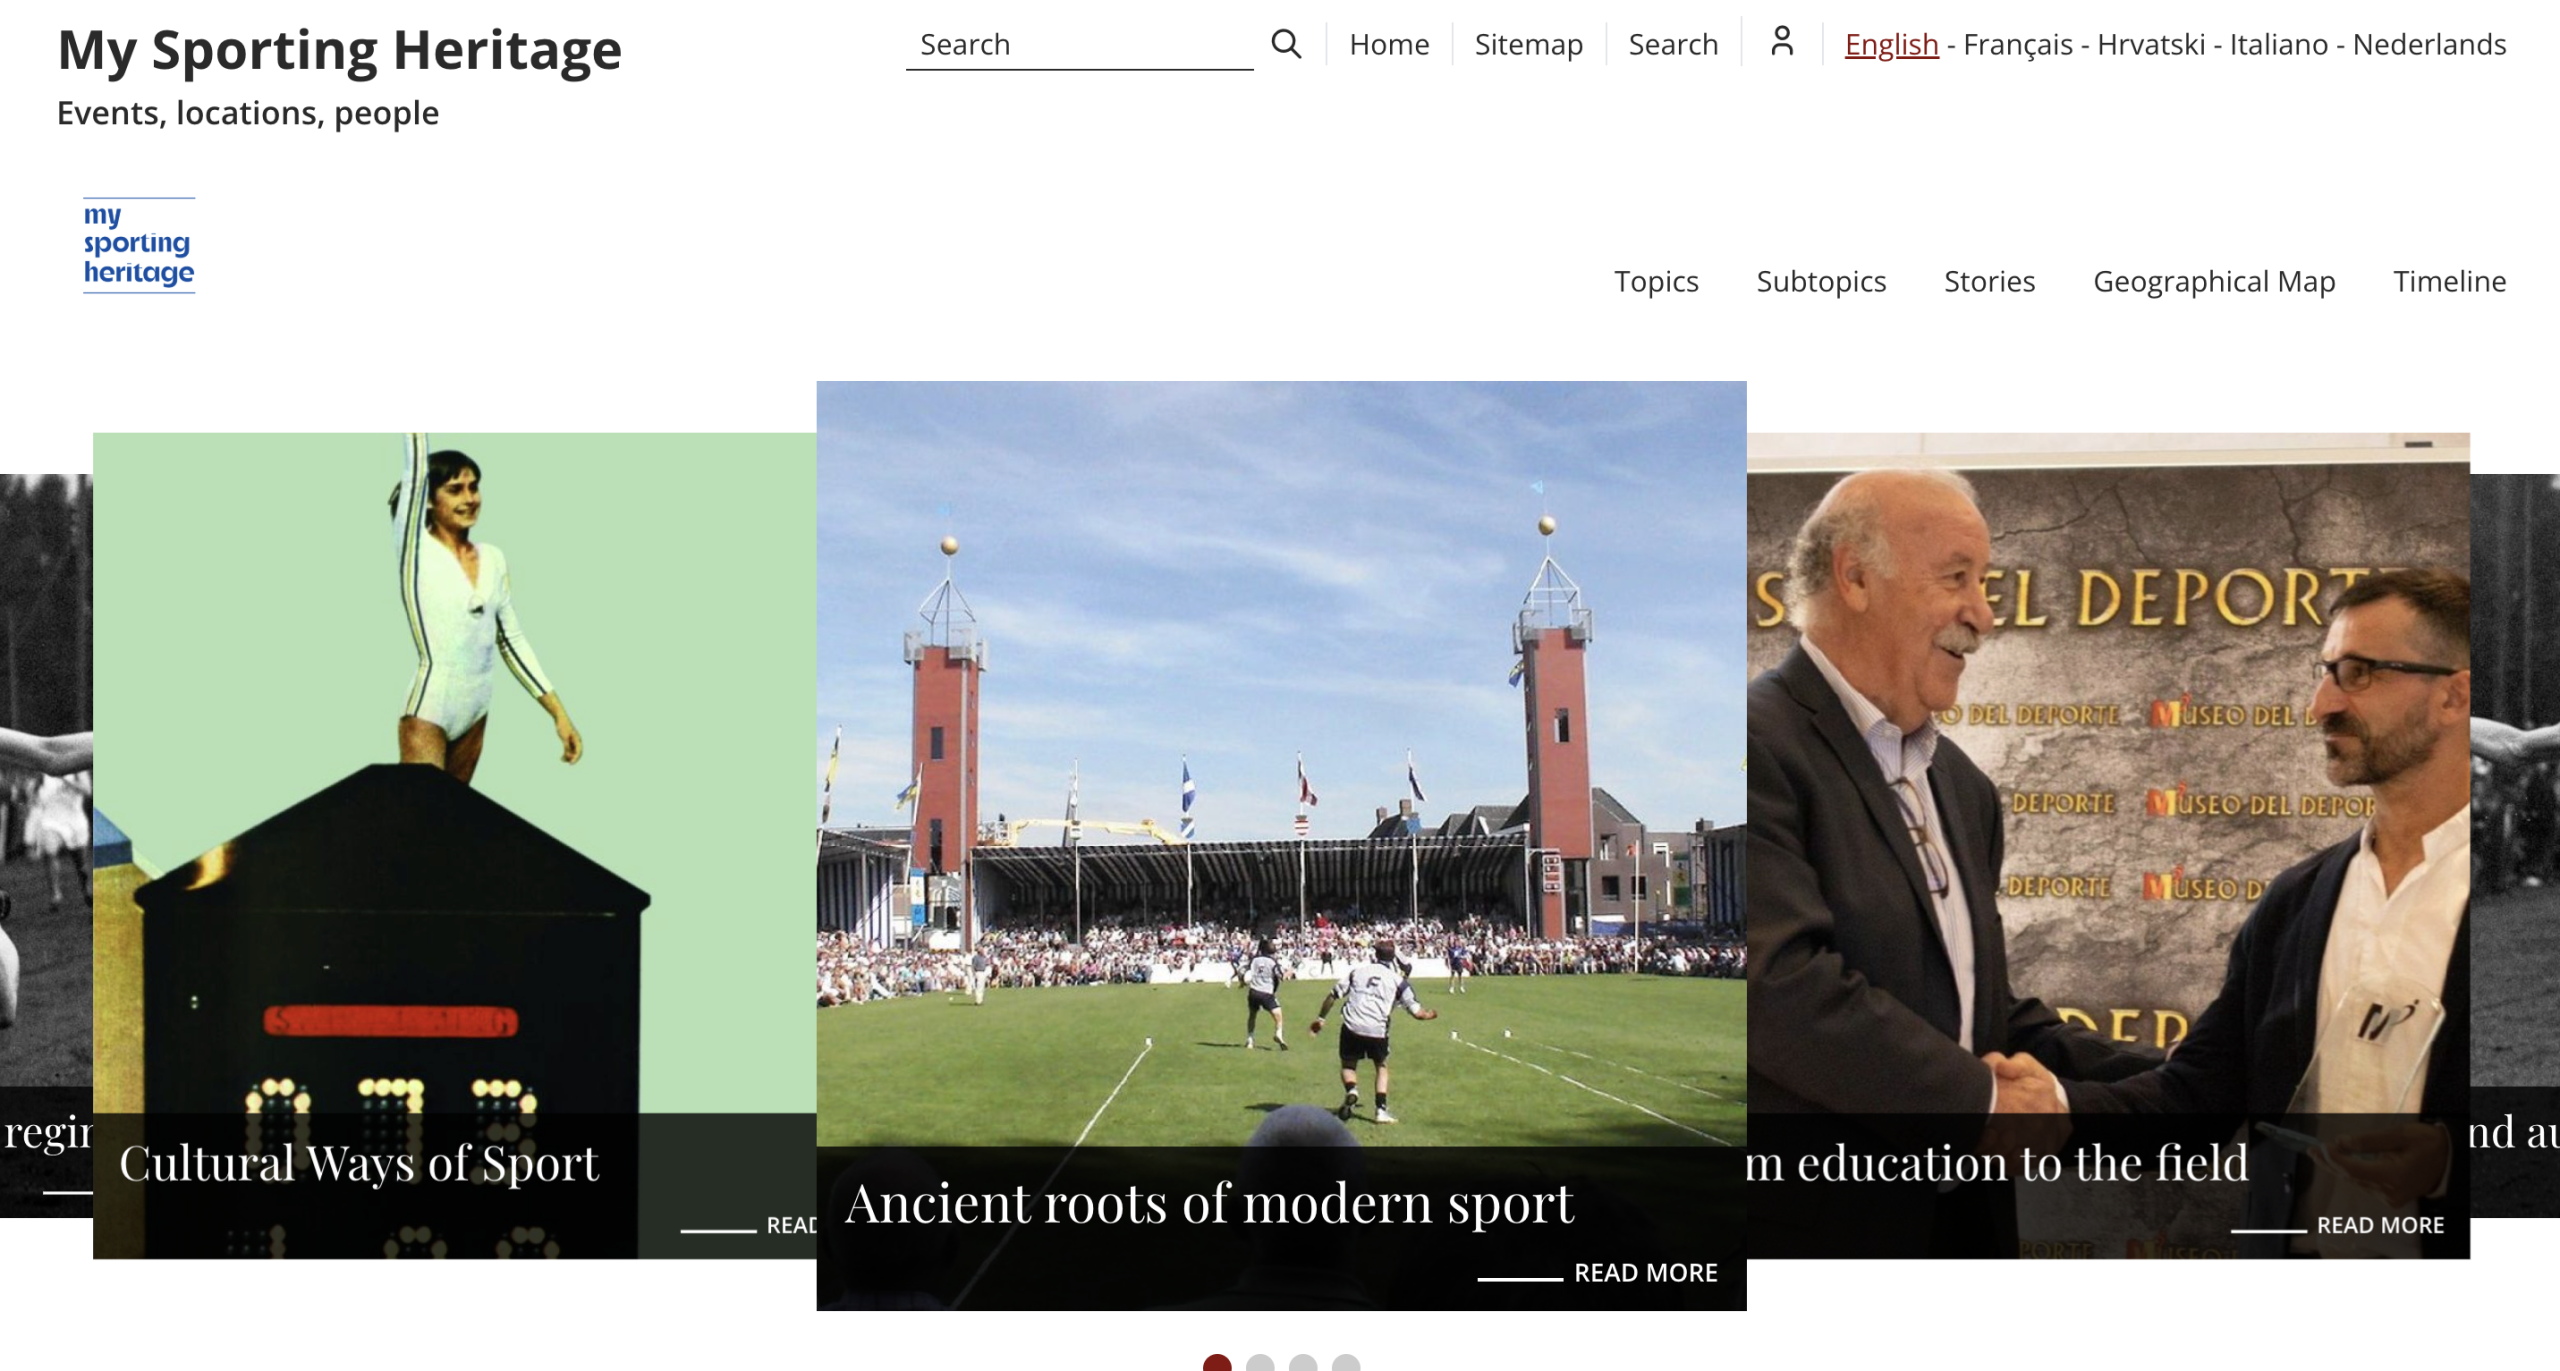2560x1371 pixels.
Task: Go to the Stories page
Action: point(1989,281)
